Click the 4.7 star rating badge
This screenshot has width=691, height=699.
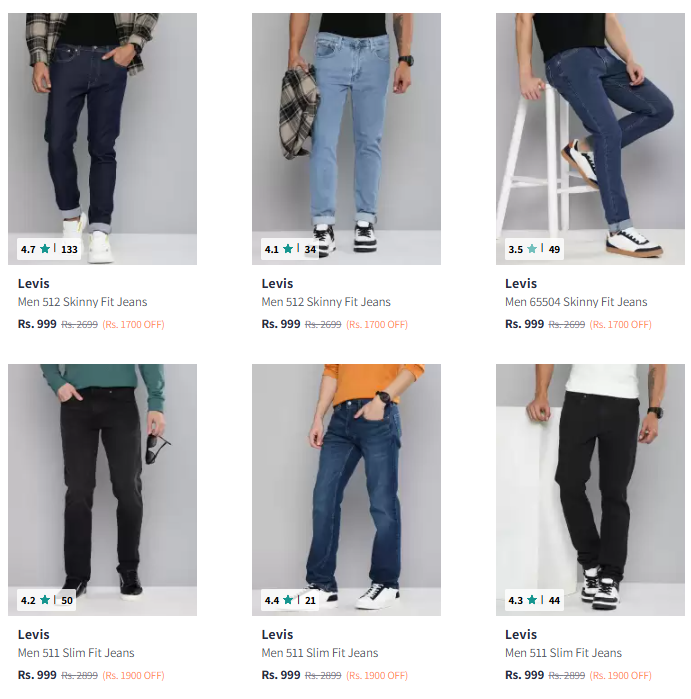(49, 249)
